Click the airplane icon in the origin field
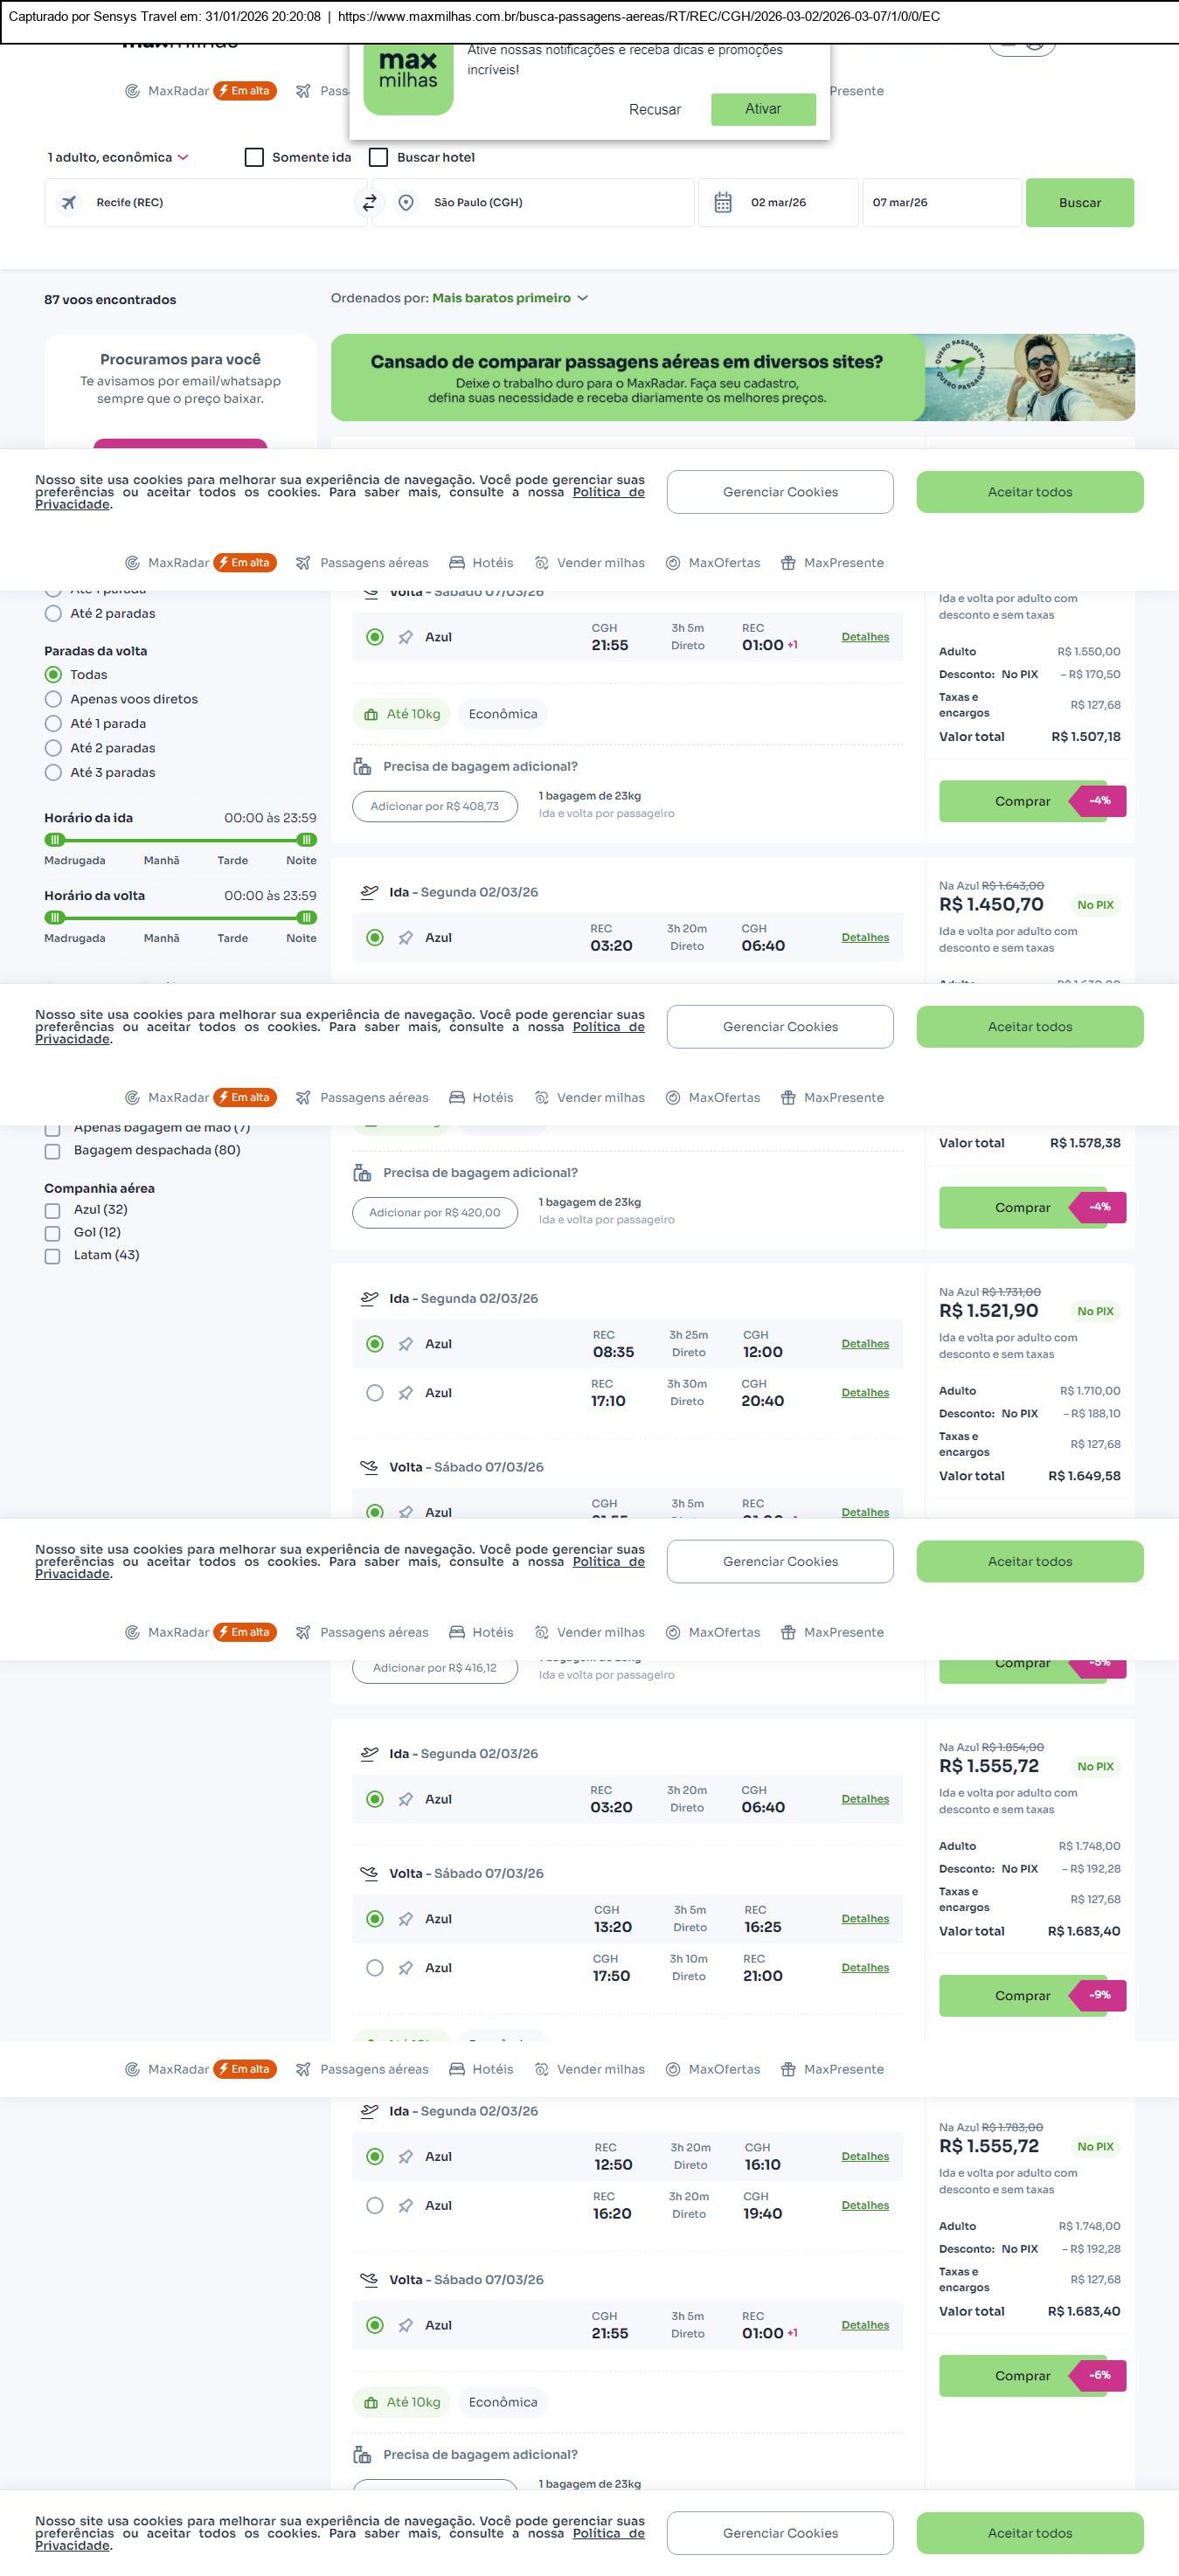Screen dimensions: 1179x2576 click(69, 203)
